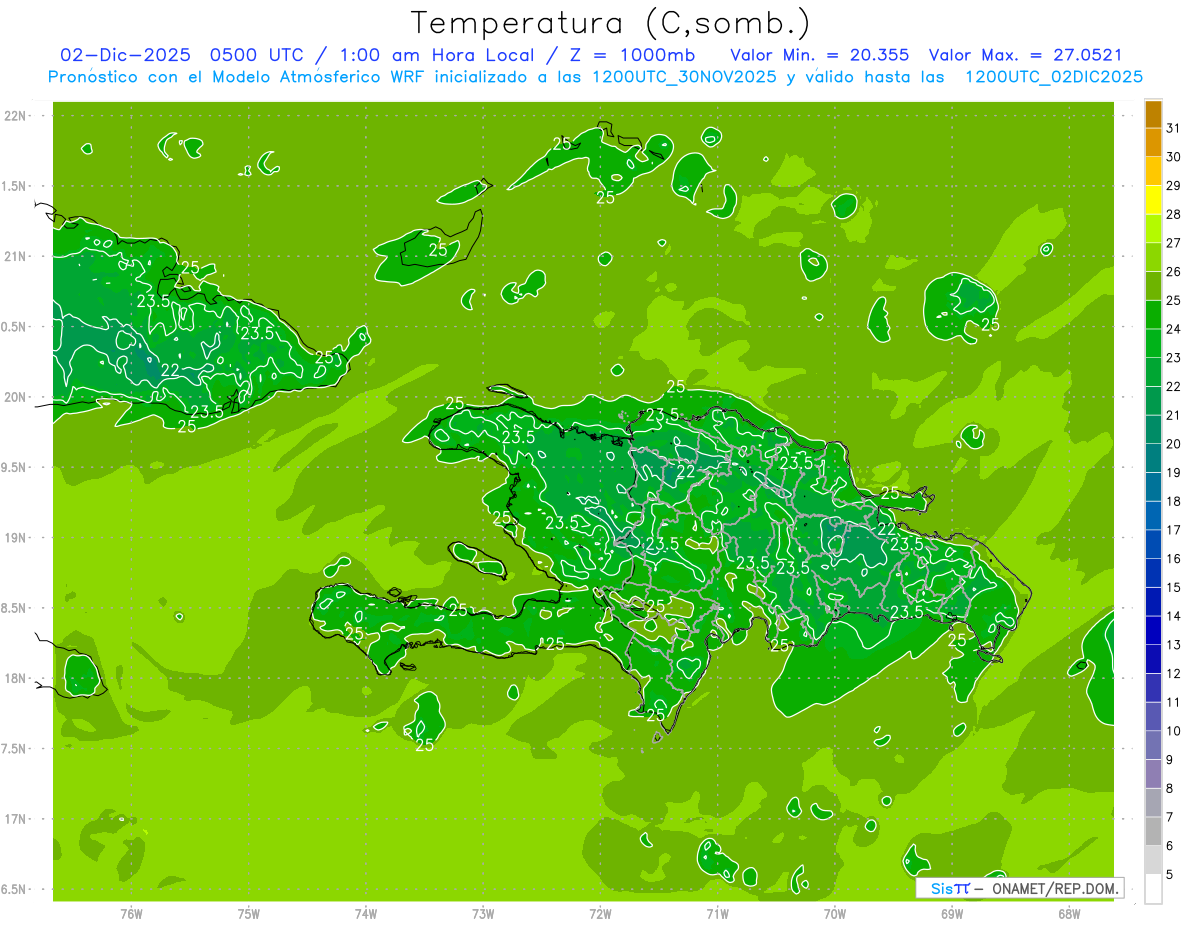Click the latitude axis label 1.5N
The height and width of the screenshot is (927, 1200).
13,186
